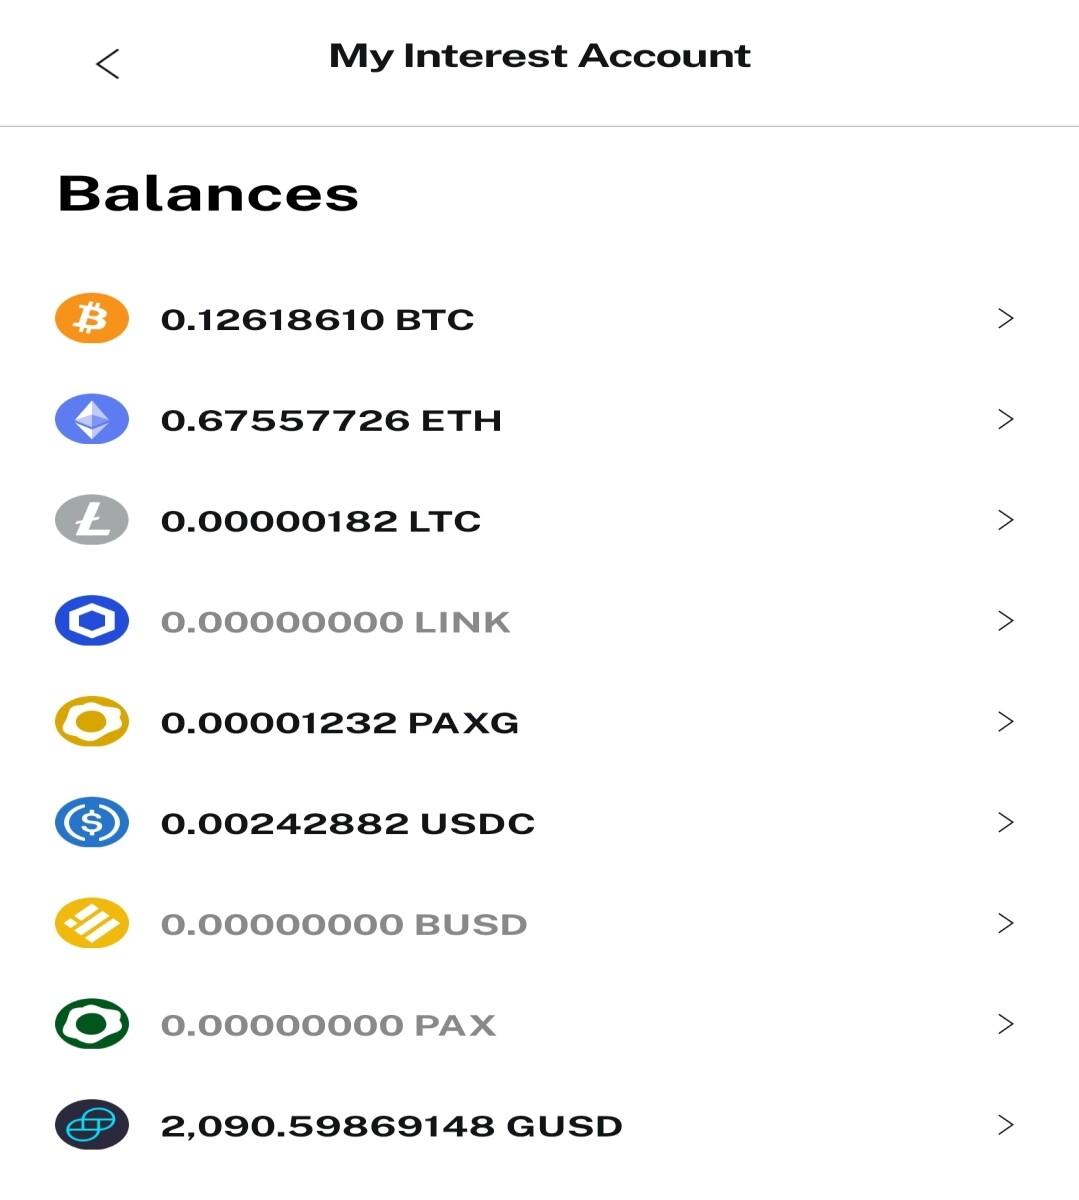Image resolution: width=1079 pixels, height=1200 pixels.
Task: Click the My Interest Account title
Action: [x=540, y=56]
